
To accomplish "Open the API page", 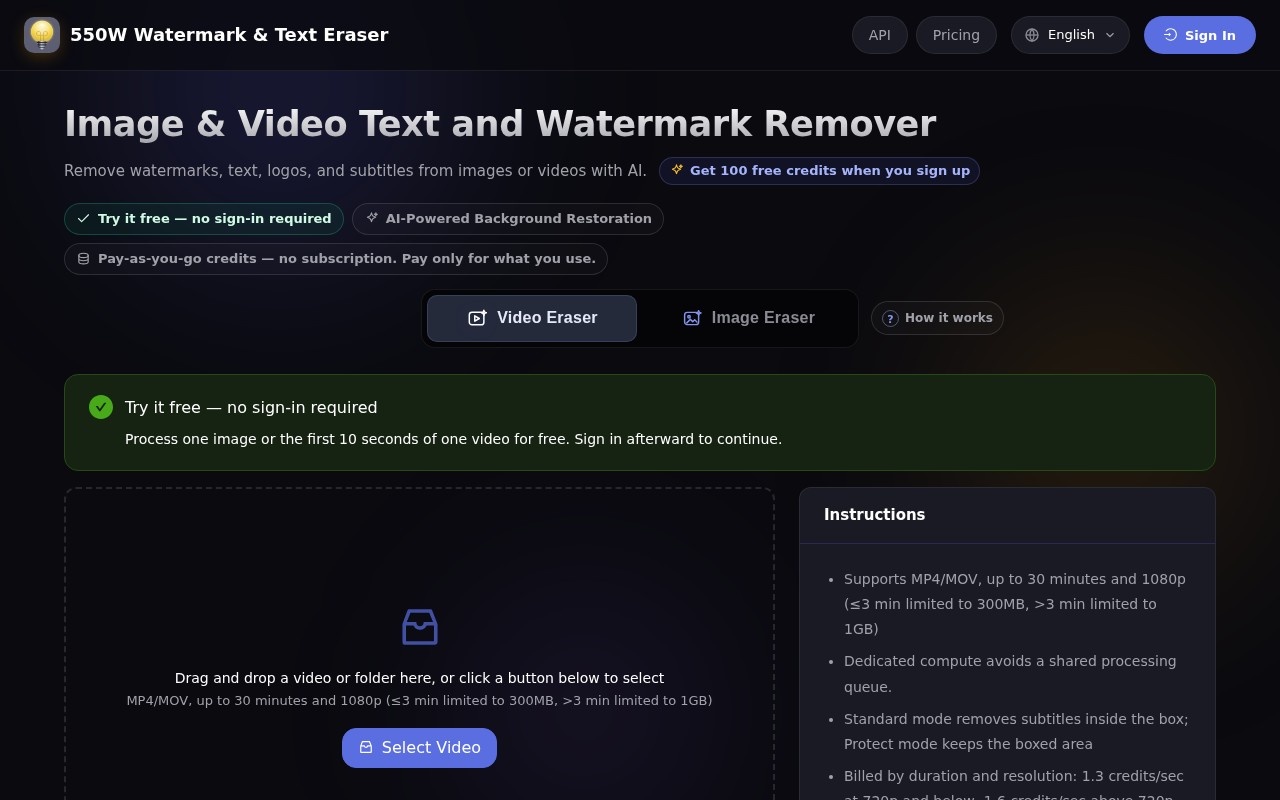I will coord(880,35).
